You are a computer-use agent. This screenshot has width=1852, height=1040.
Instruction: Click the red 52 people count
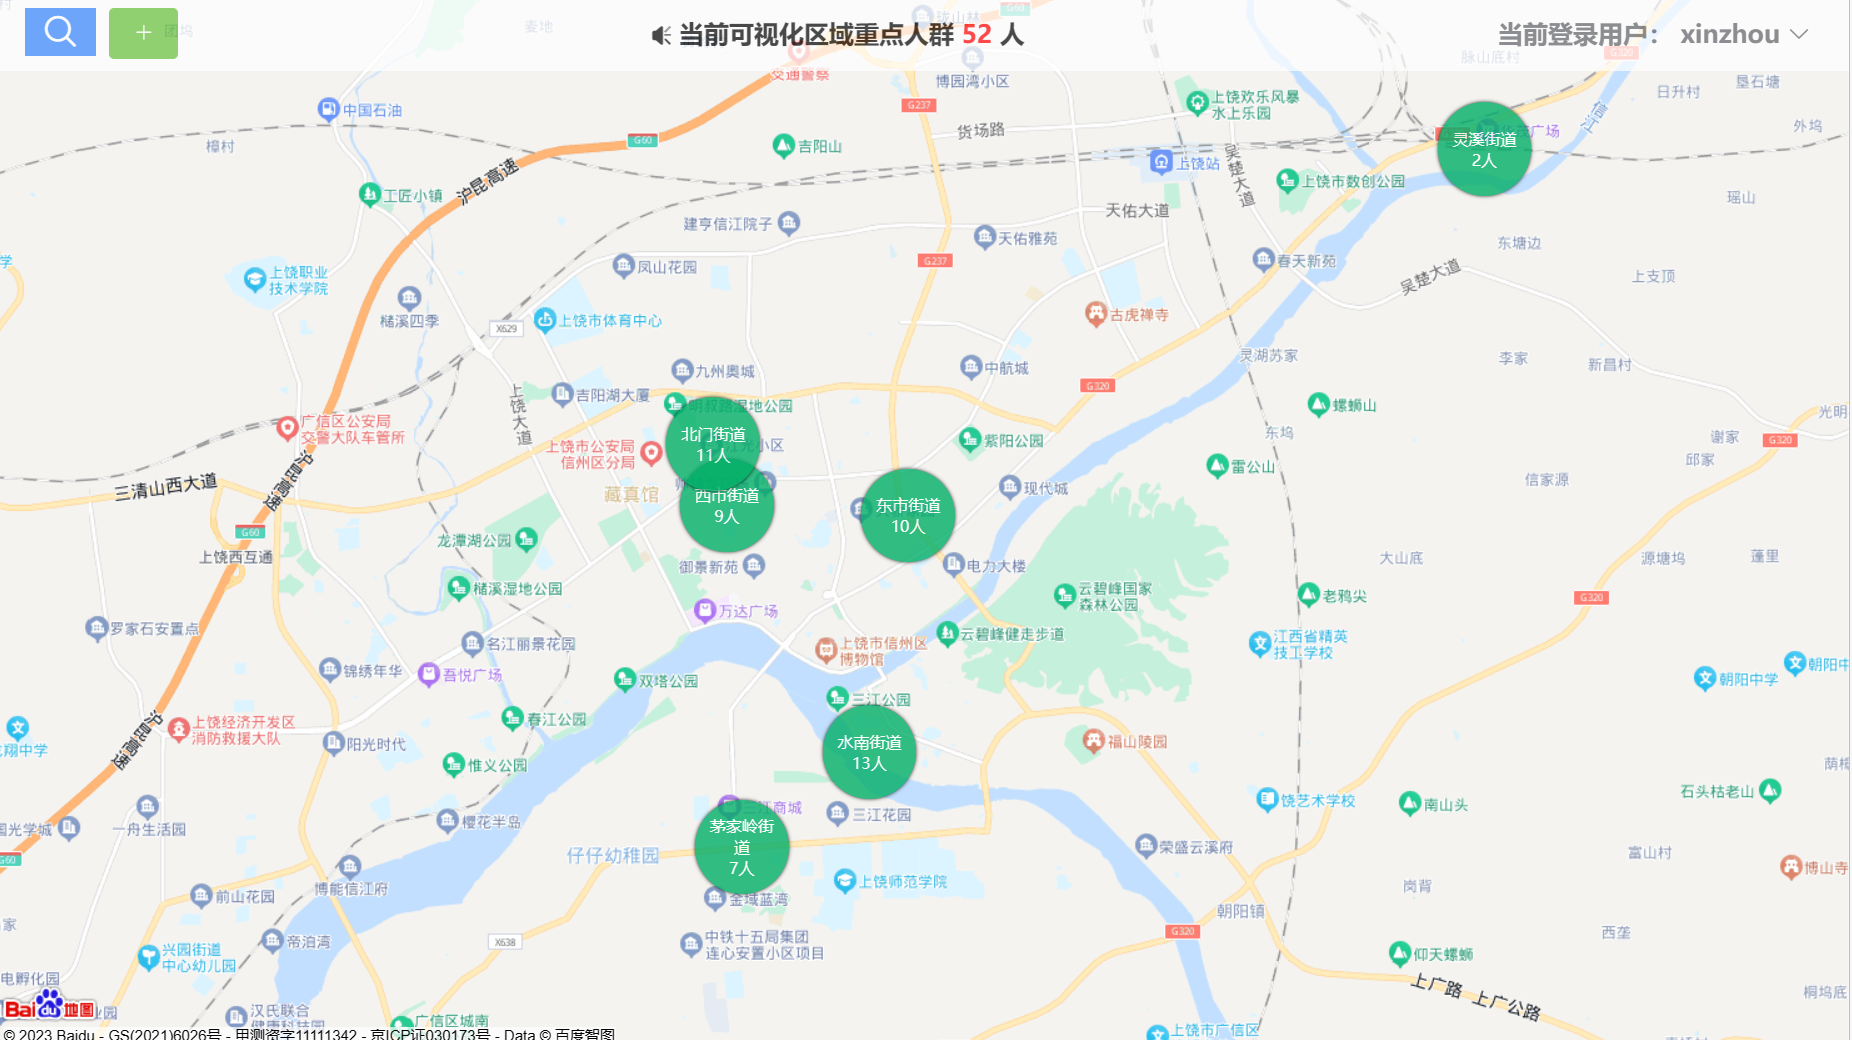pos(977,35)
